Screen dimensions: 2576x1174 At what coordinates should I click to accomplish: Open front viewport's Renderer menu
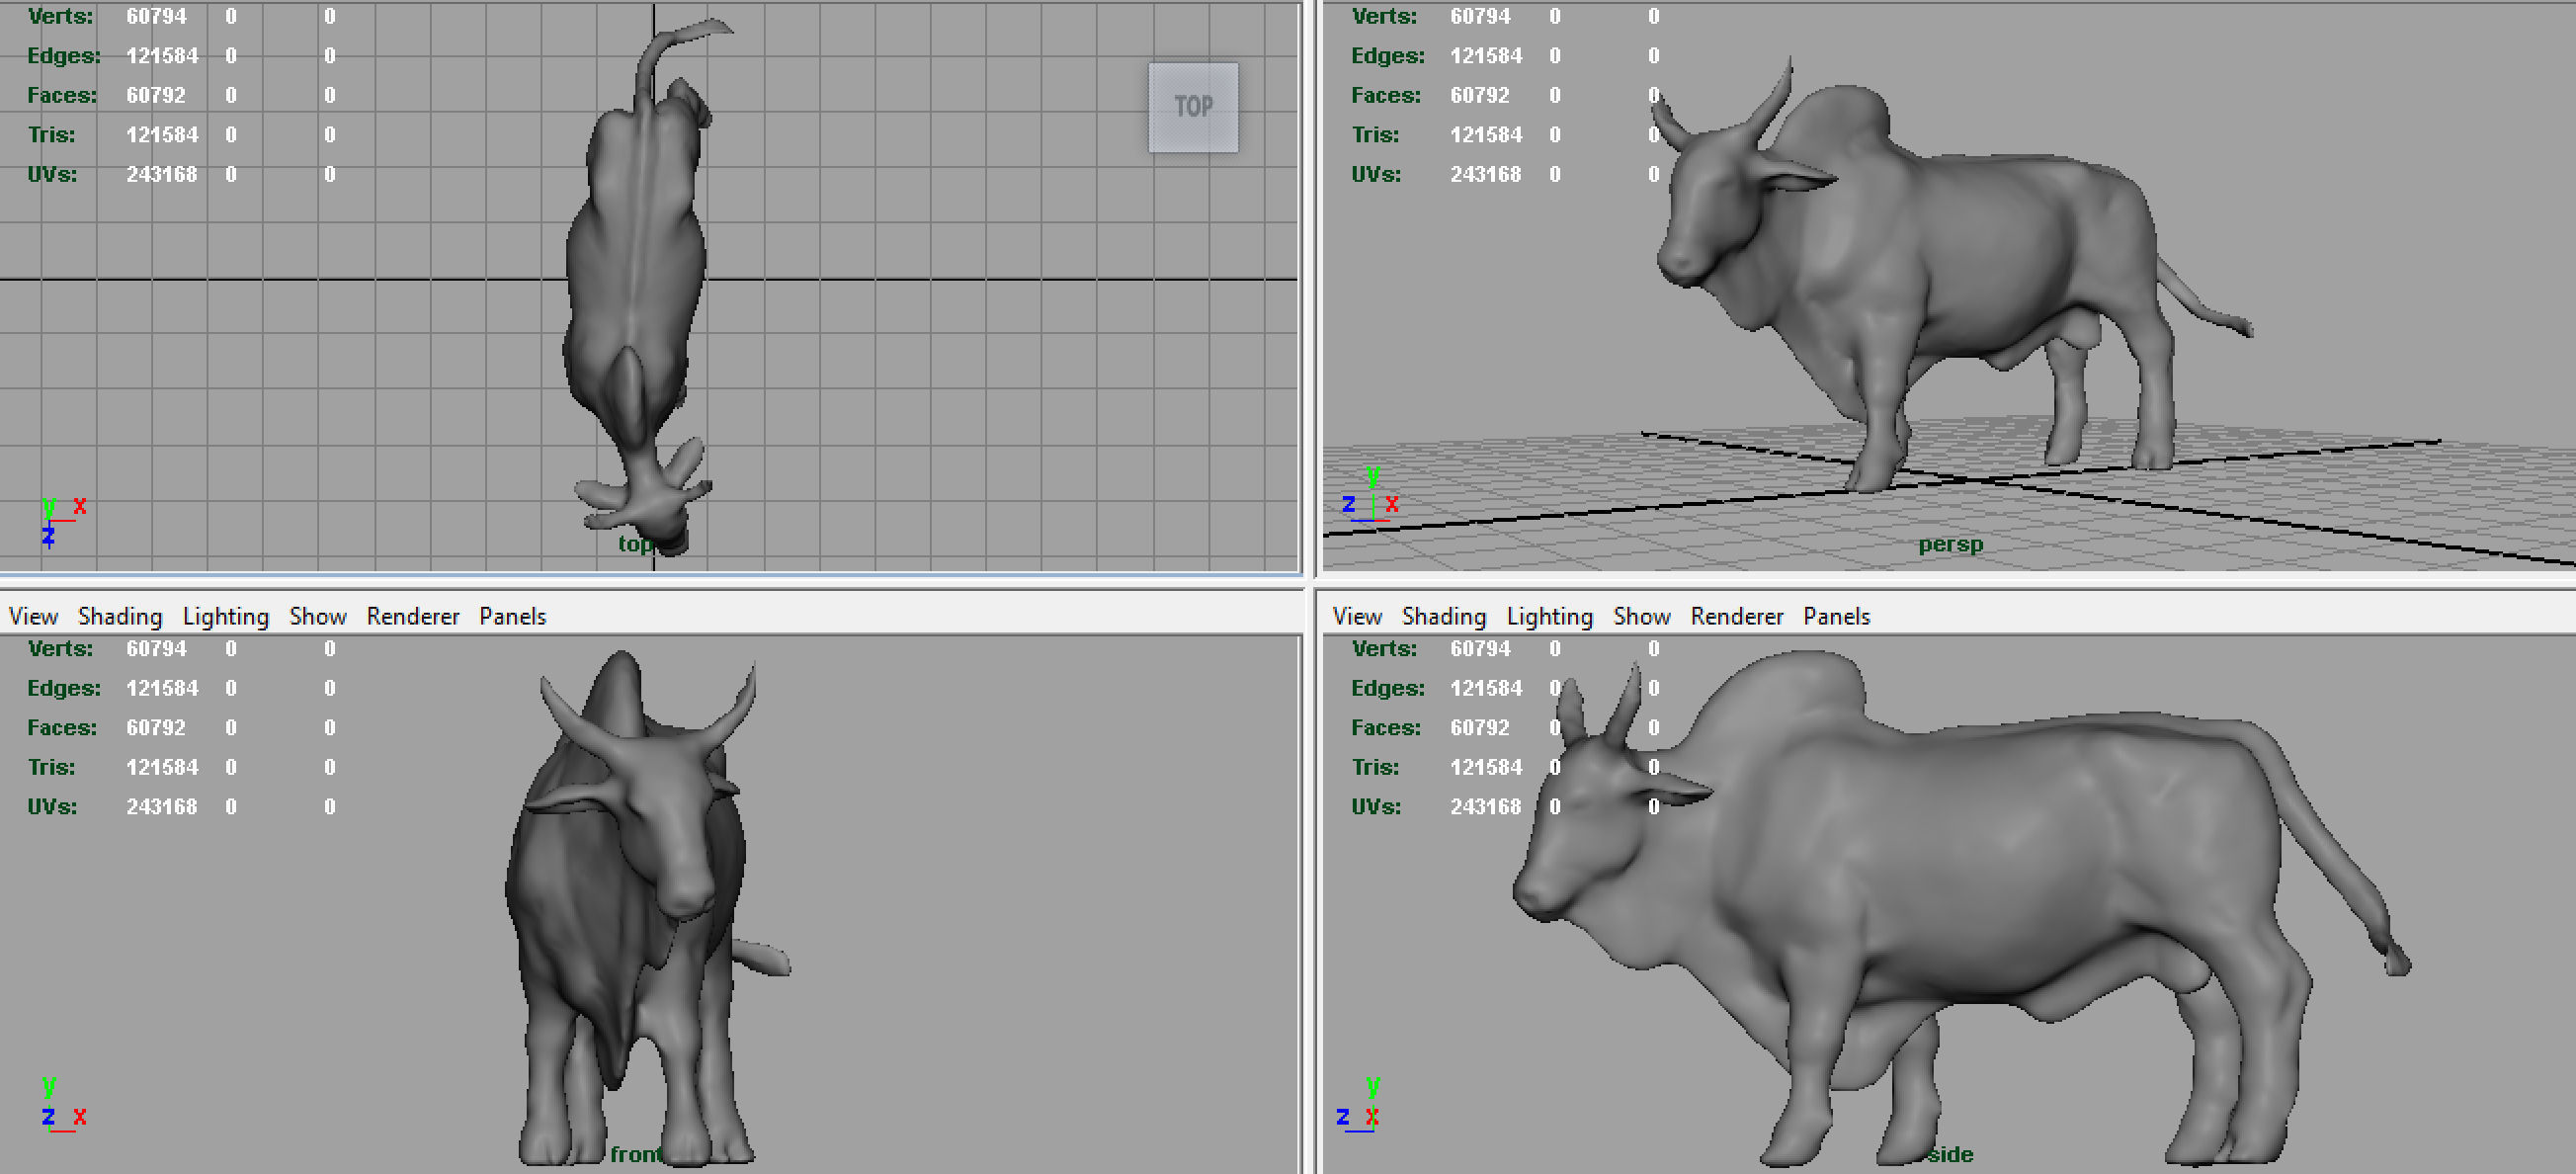[412, 616]
